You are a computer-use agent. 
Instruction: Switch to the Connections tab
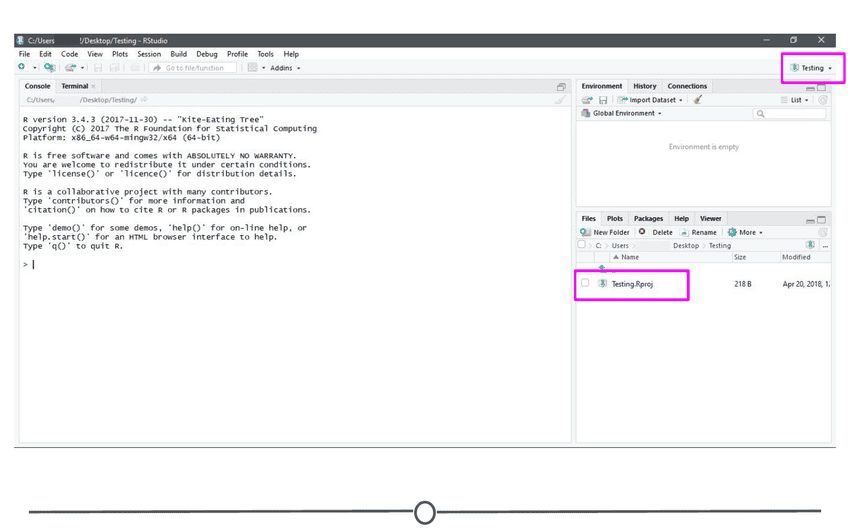tap(687, 86)
